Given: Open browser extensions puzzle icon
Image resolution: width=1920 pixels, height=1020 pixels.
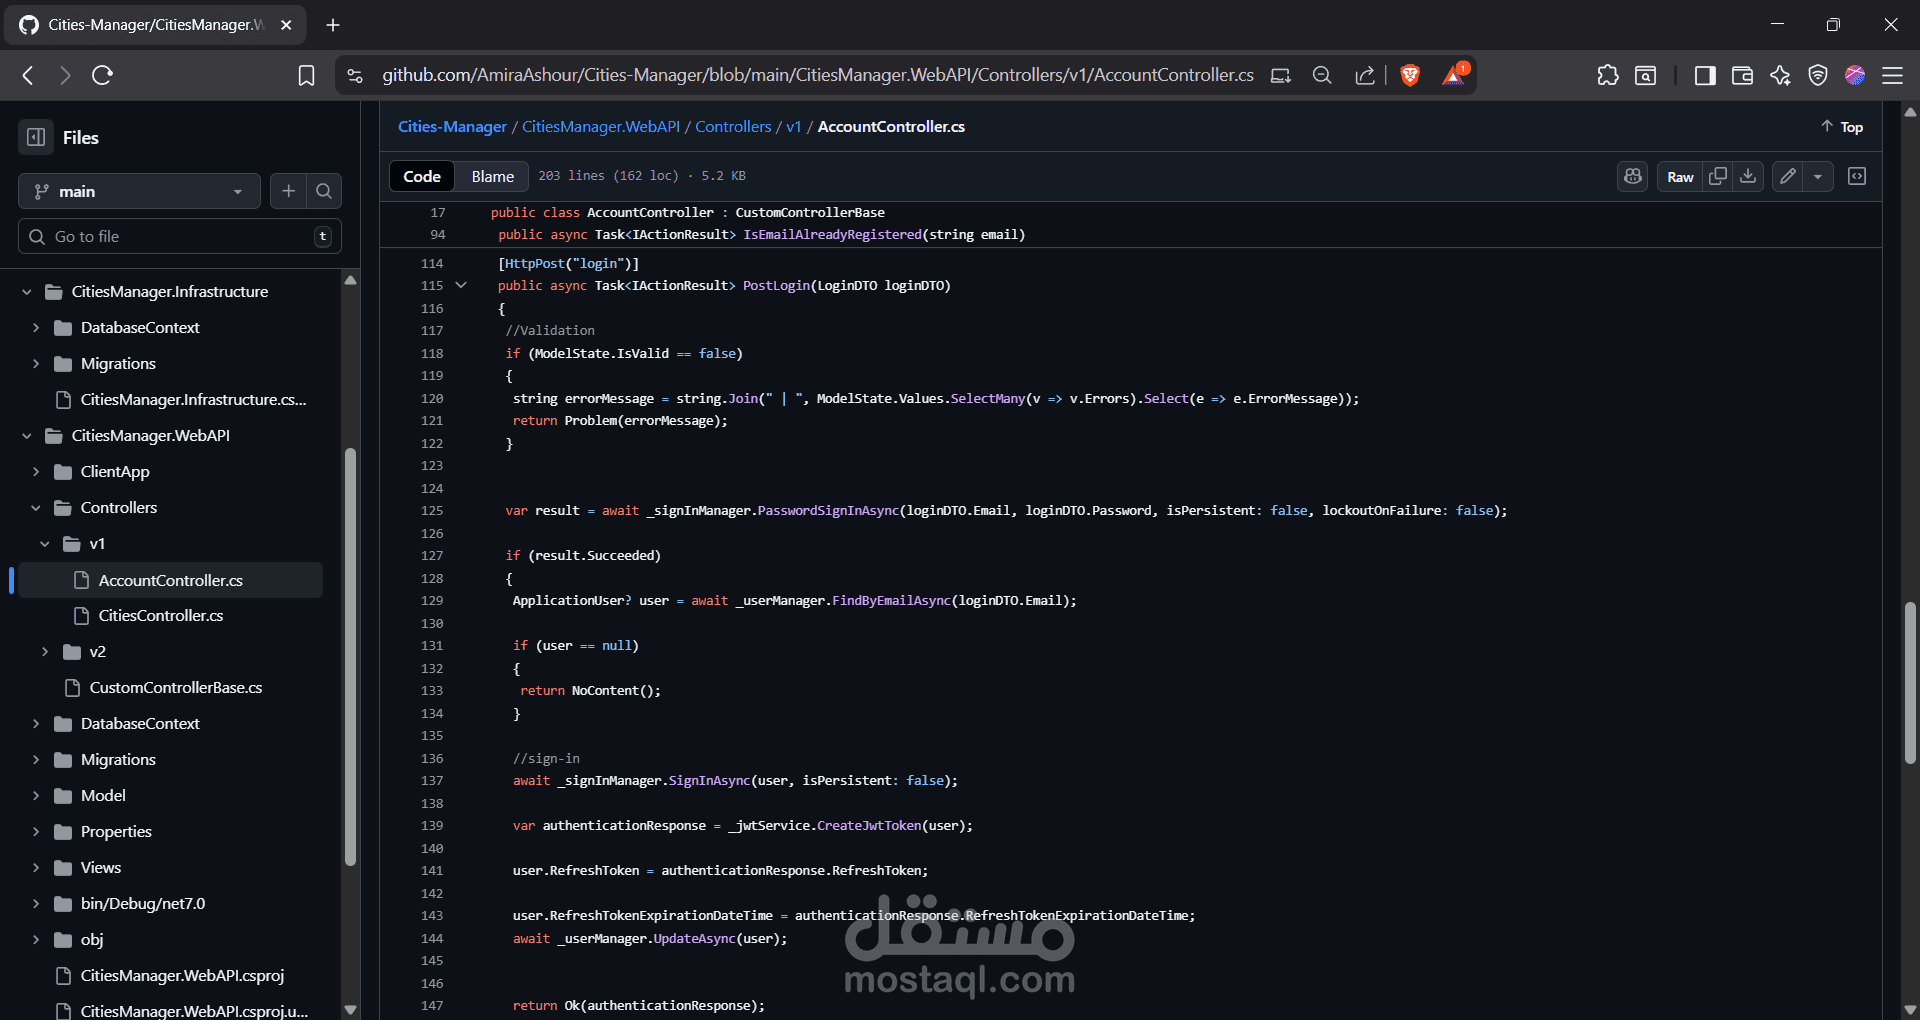Looking at the screenshot, I should pyautogui.click(x=1608, y=75).
